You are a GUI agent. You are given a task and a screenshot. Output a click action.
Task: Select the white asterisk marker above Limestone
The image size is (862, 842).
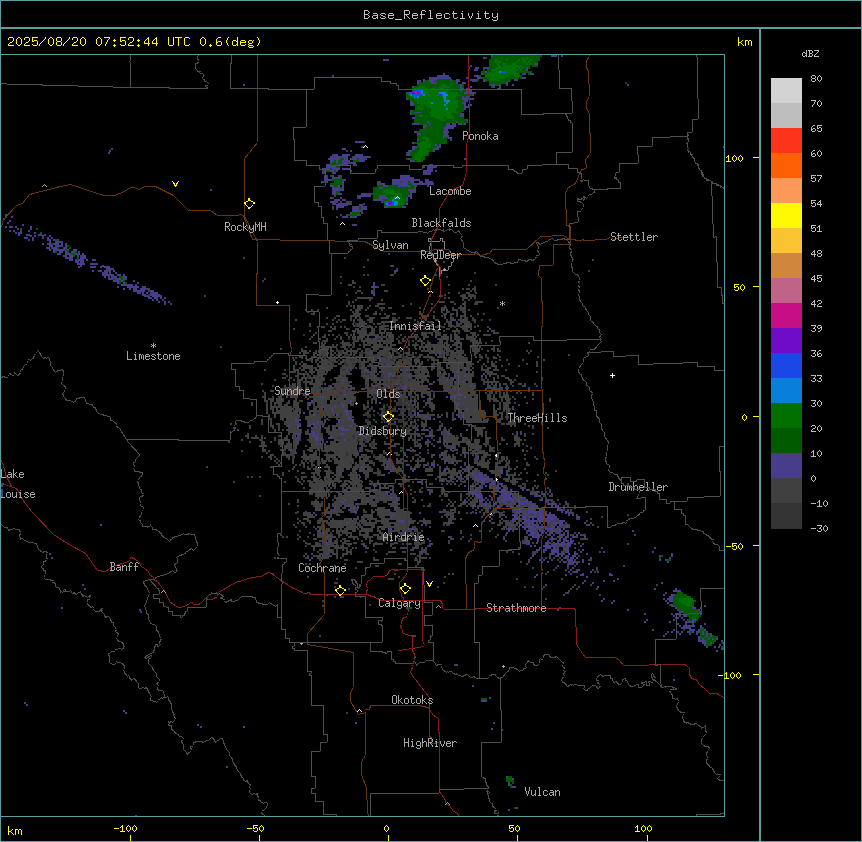click(x=153, y=346)
